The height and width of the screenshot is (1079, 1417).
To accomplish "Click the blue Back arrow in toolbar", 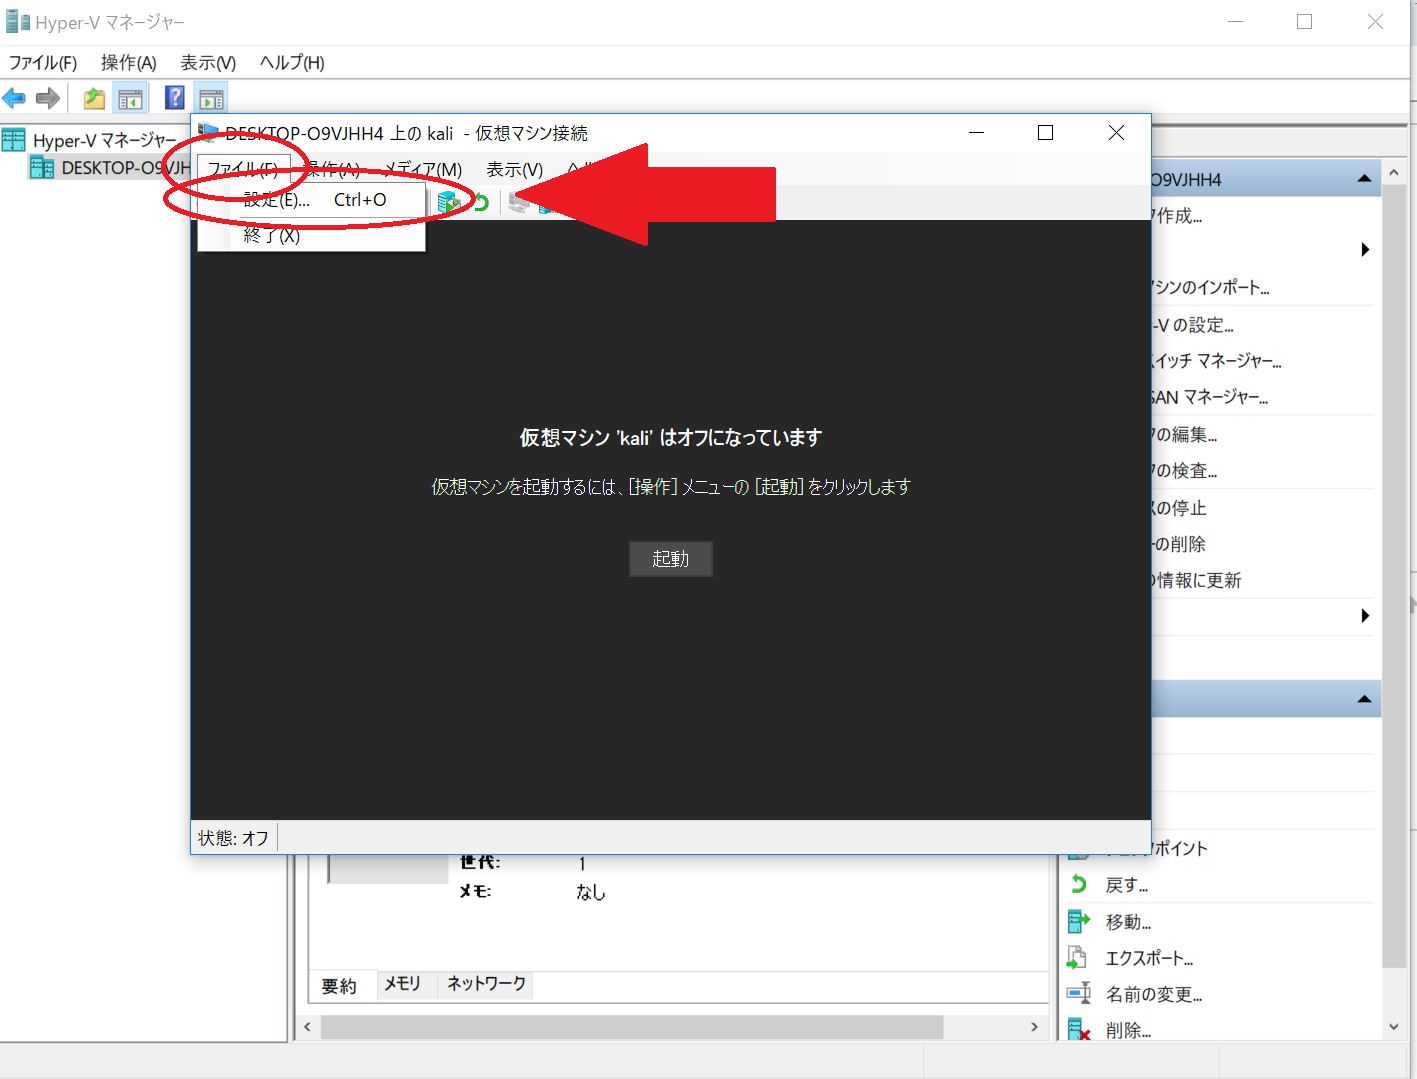I will [x=14, y=98].
